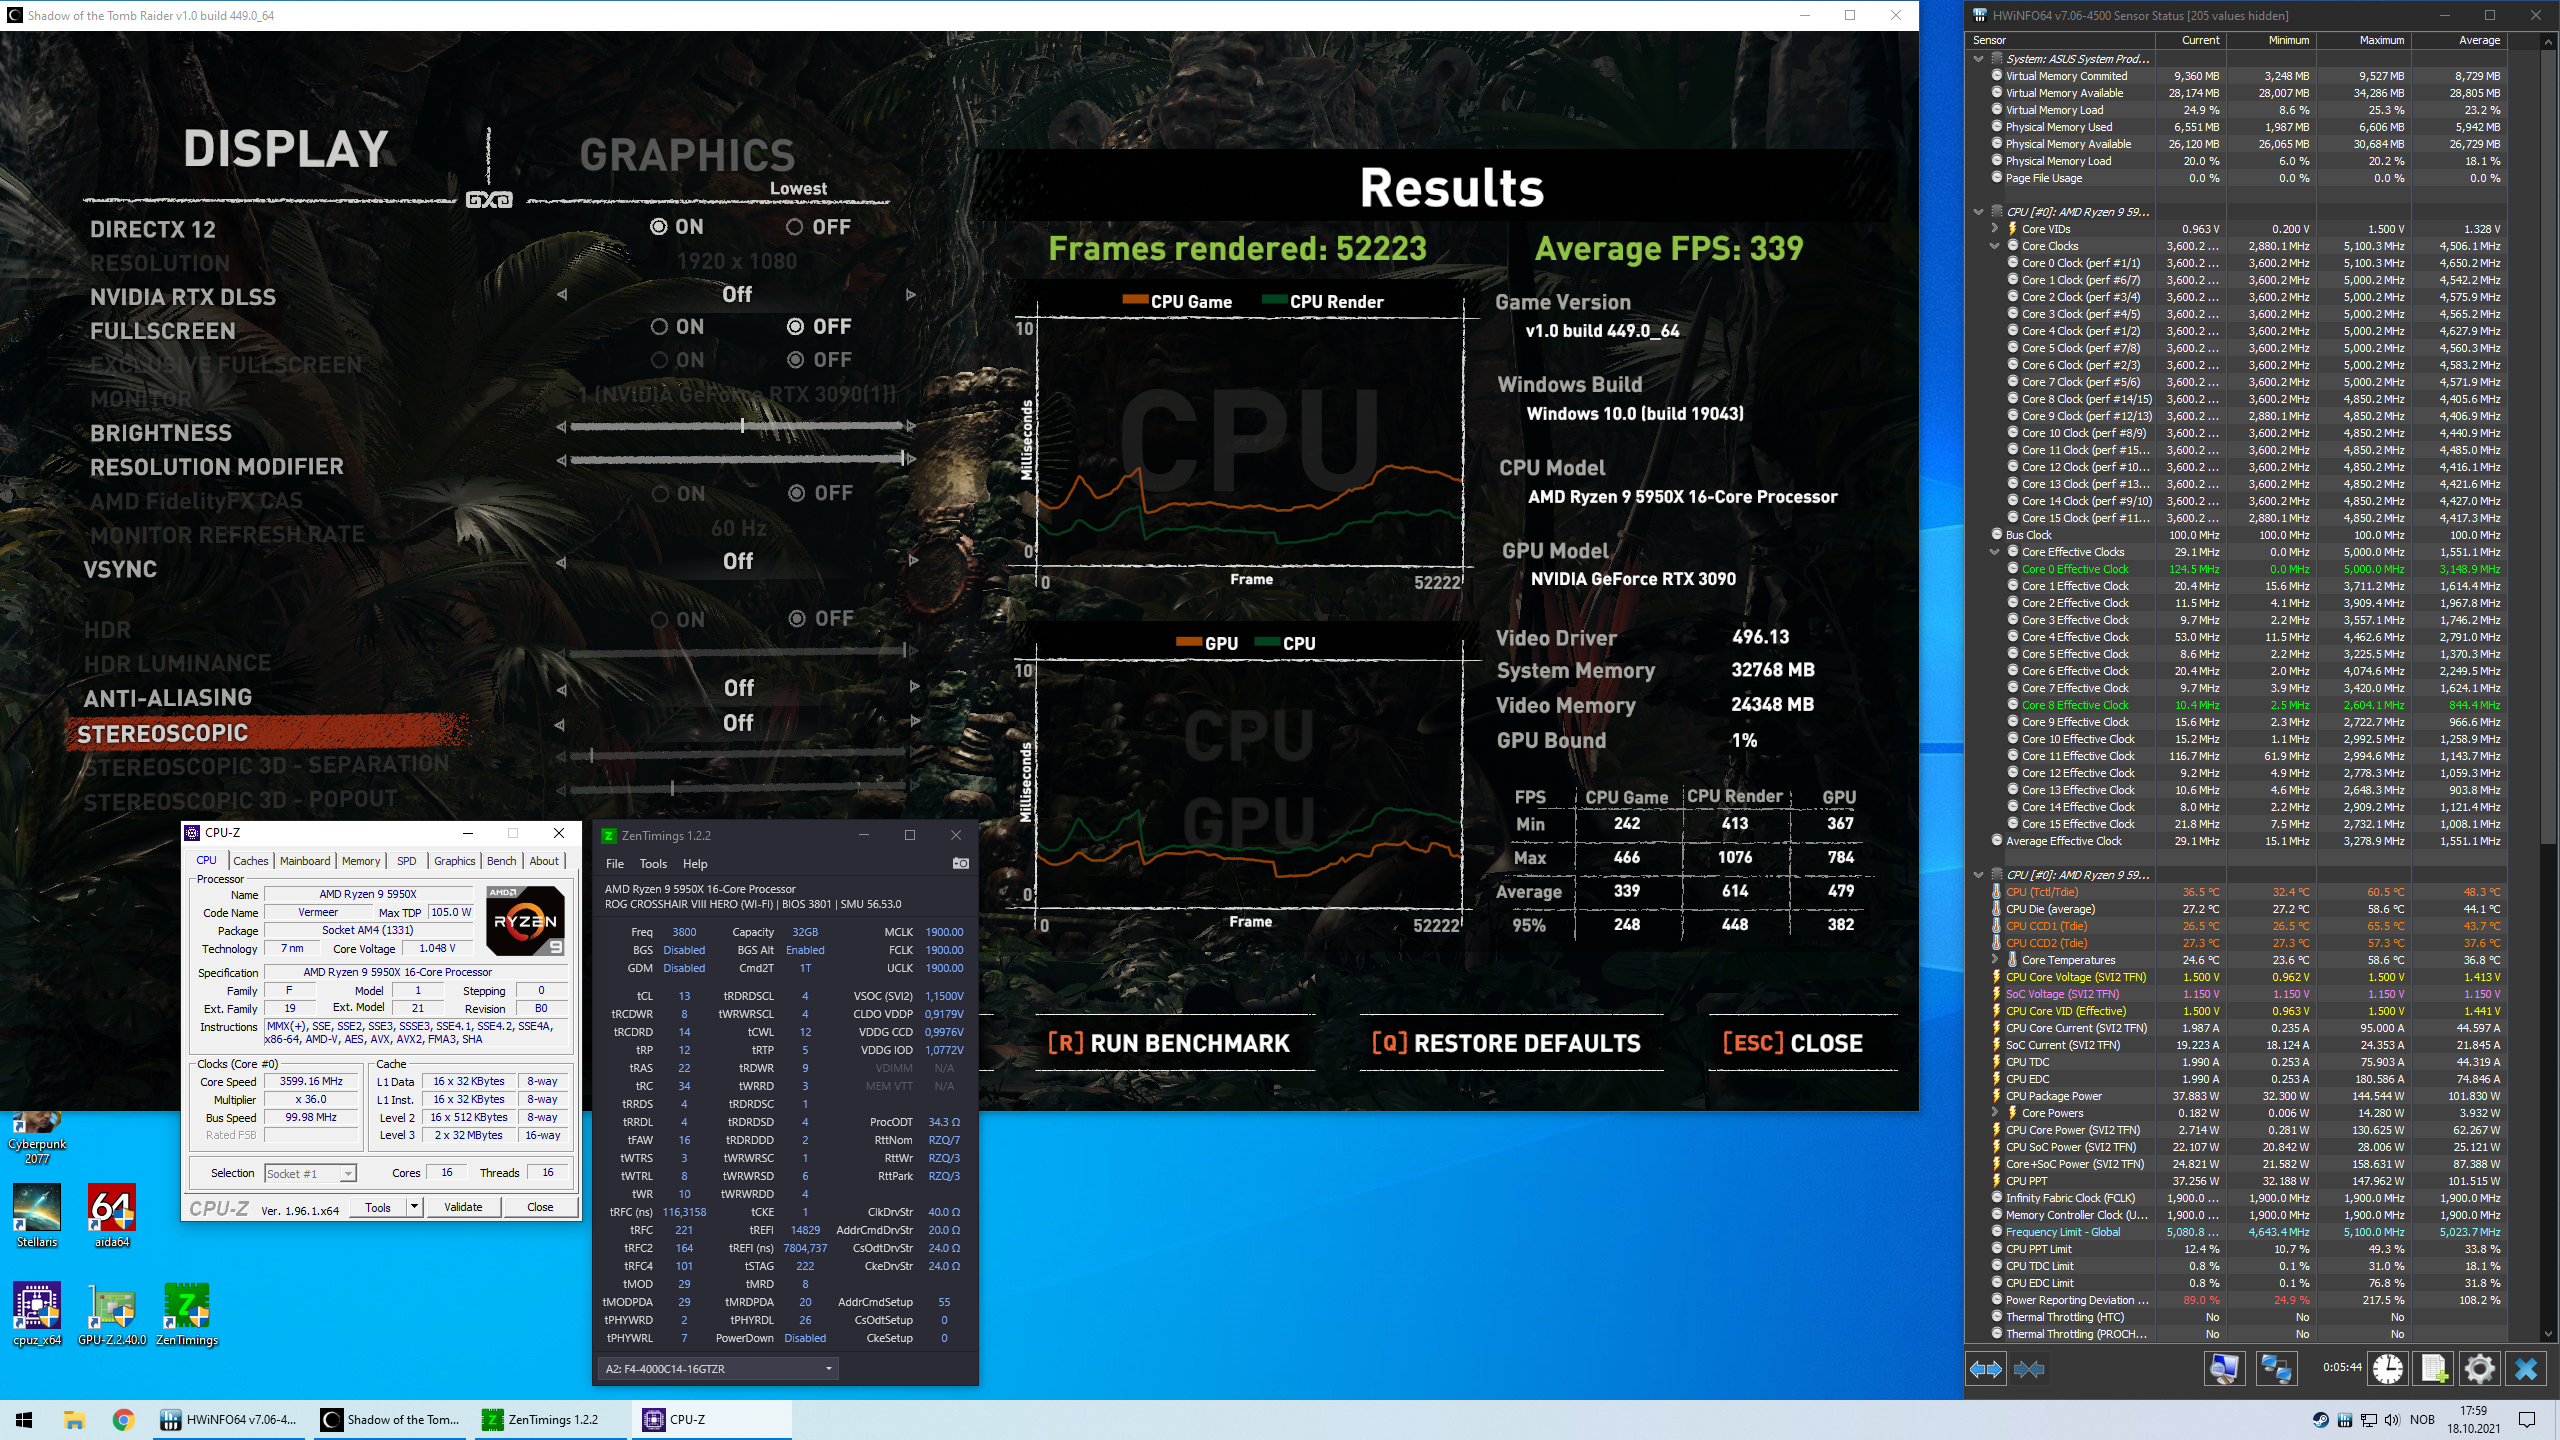Click the Validate button in CPU-Z
Image resolution: width=2560 pixels, height=1440 pixels.
coord(463,1207)
